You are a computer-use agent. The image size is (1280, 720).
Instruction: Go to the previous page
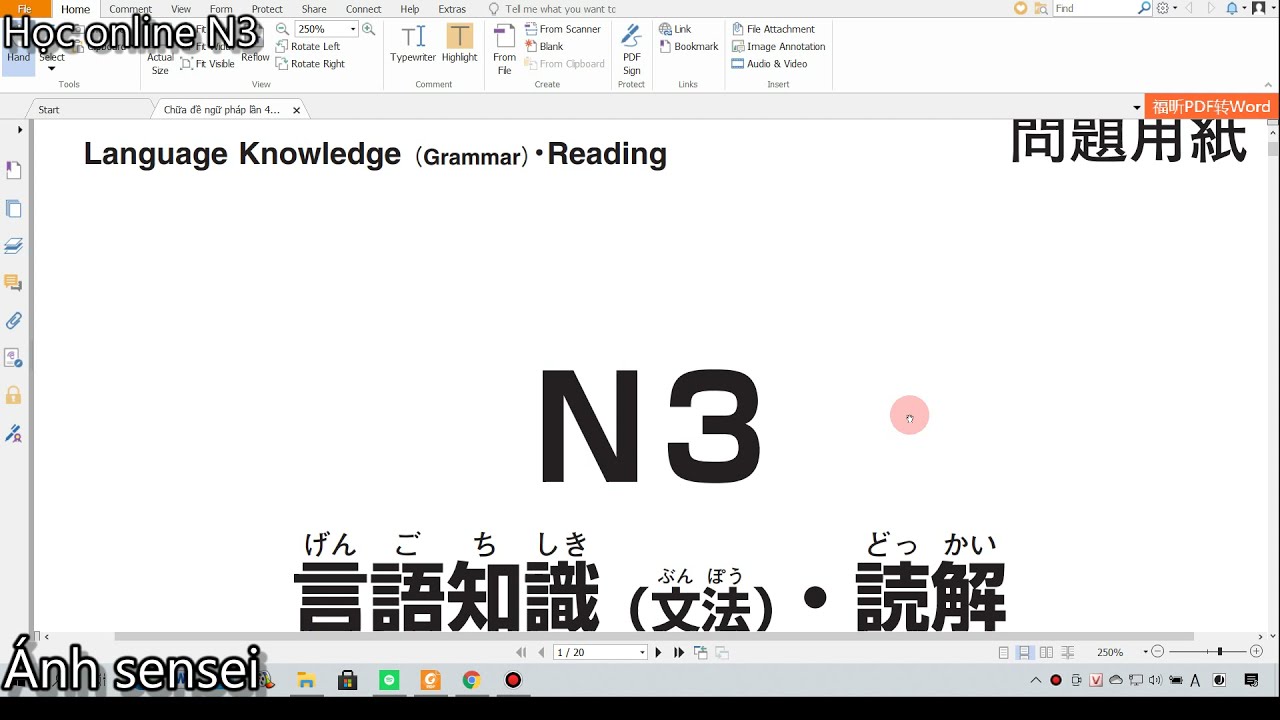click(x=541, y=652)
